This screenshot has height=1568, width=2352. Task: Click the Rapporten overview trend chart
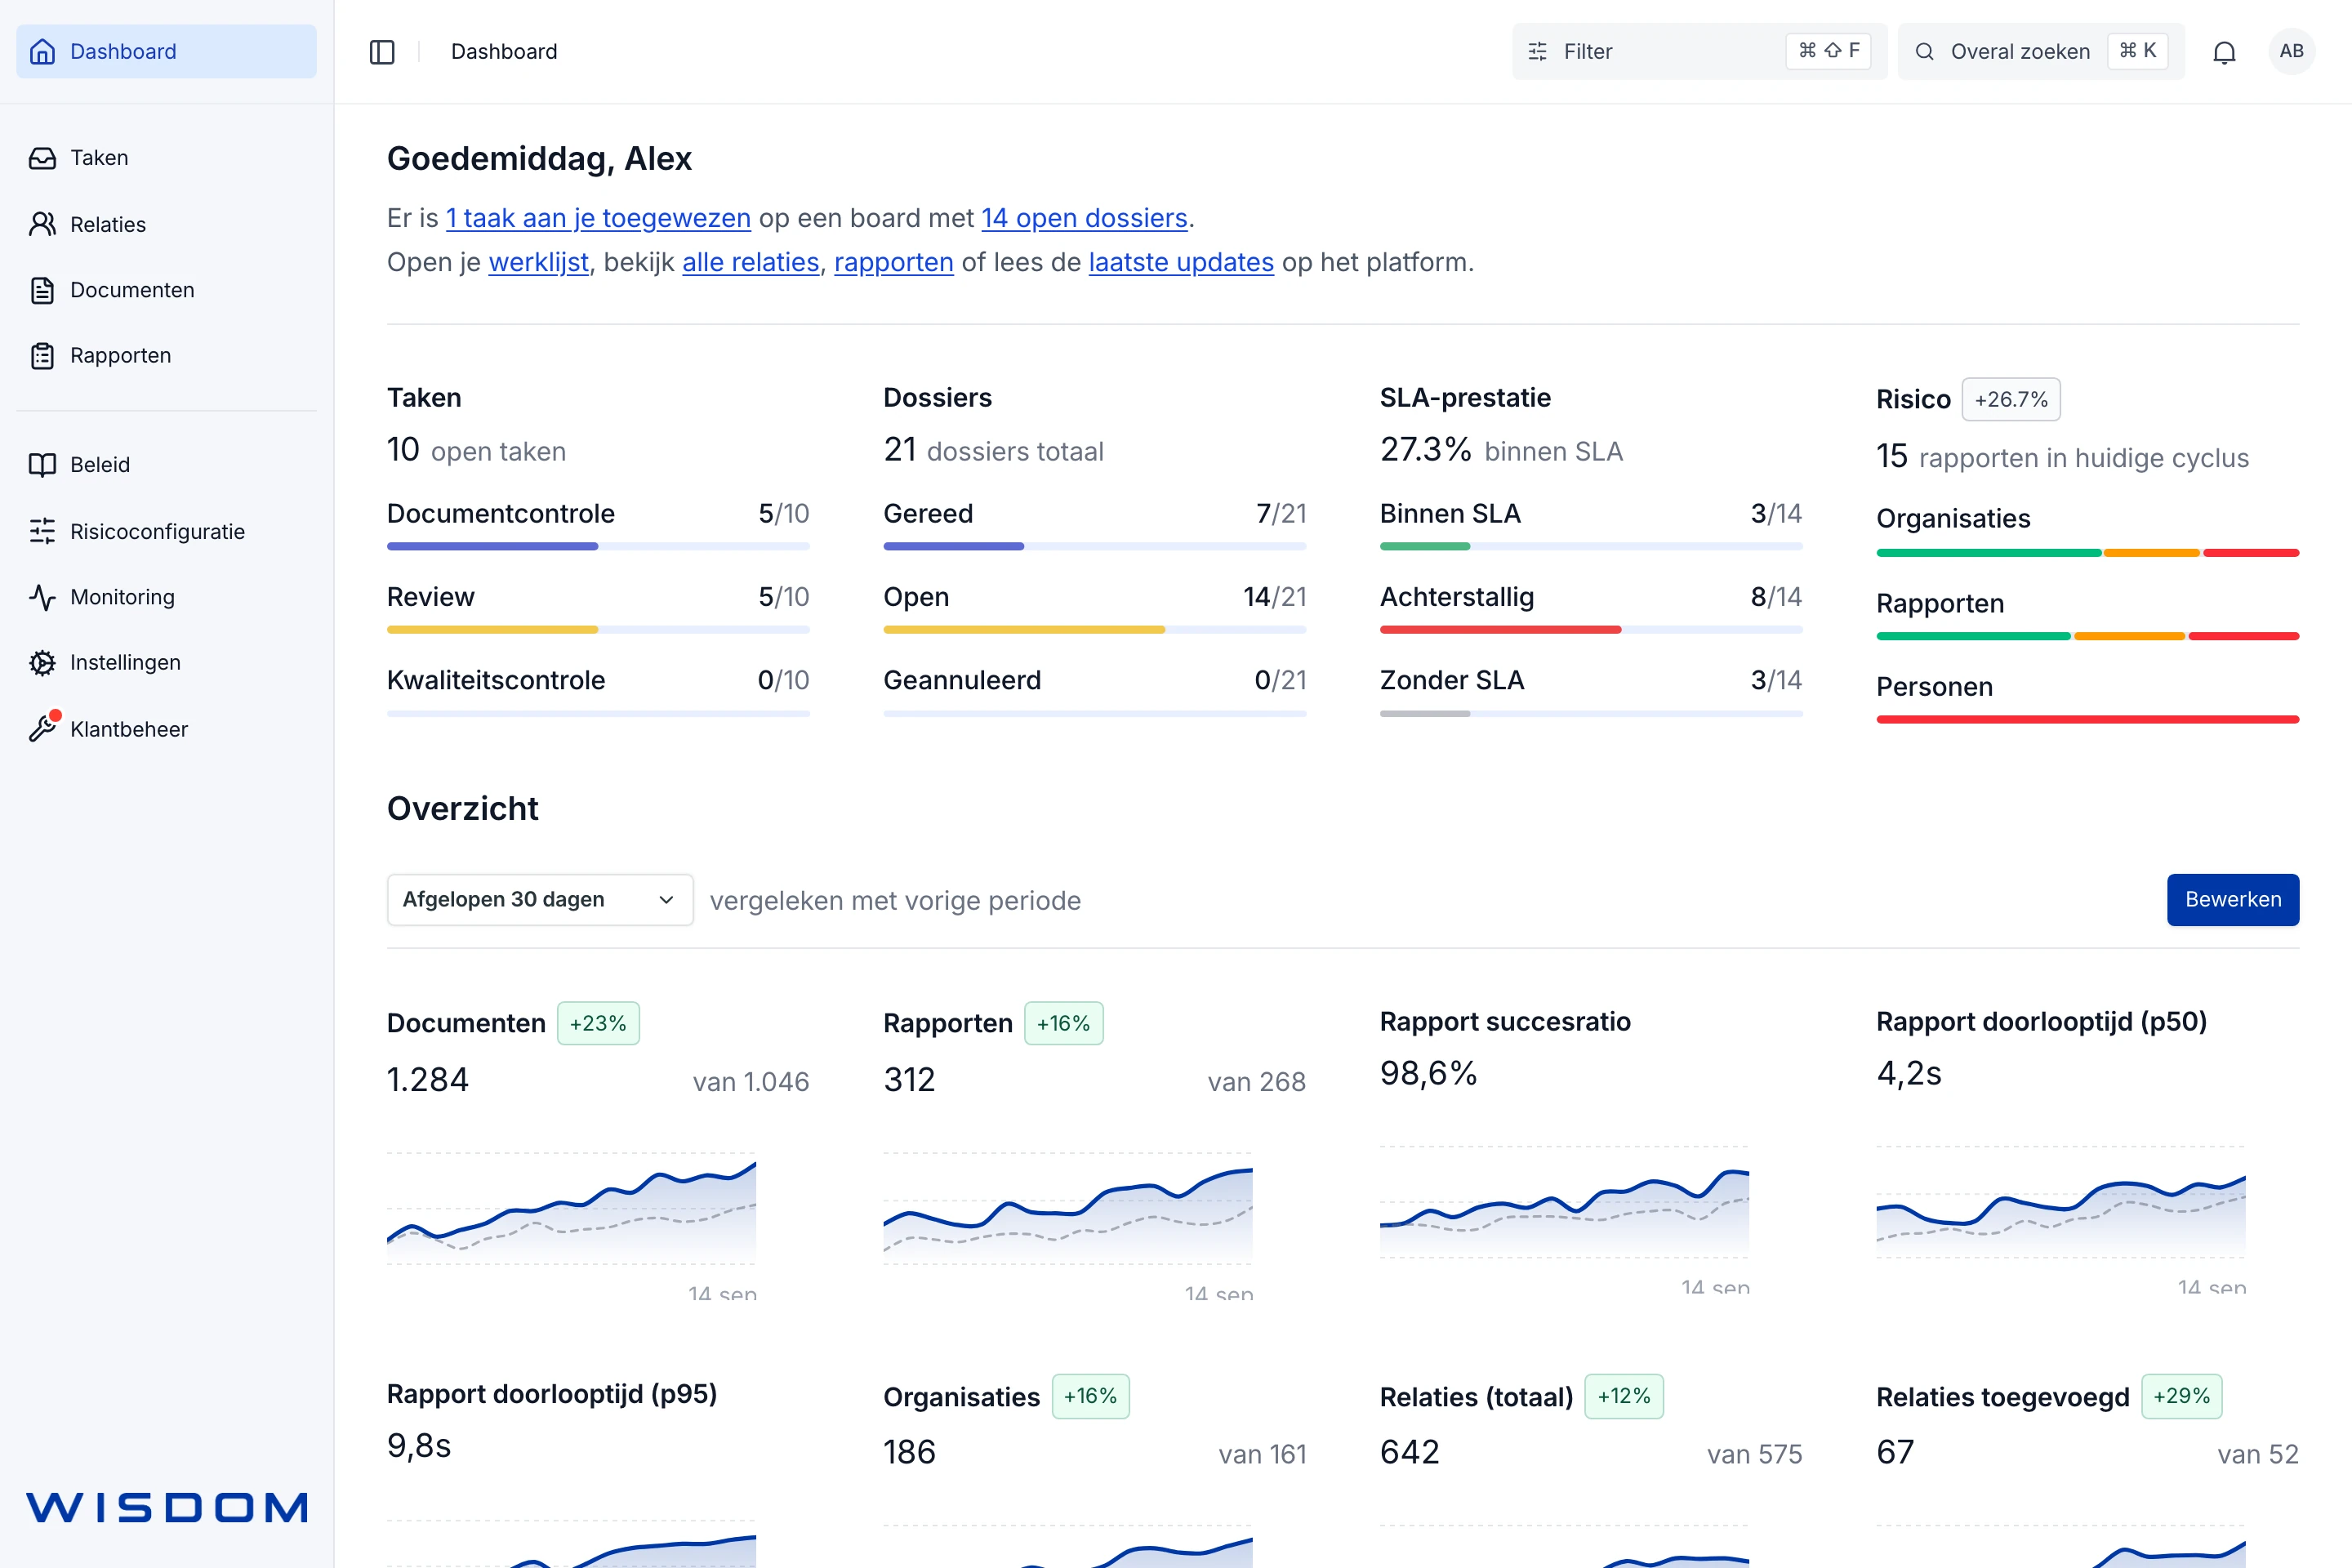(x=1068, y=1209)
